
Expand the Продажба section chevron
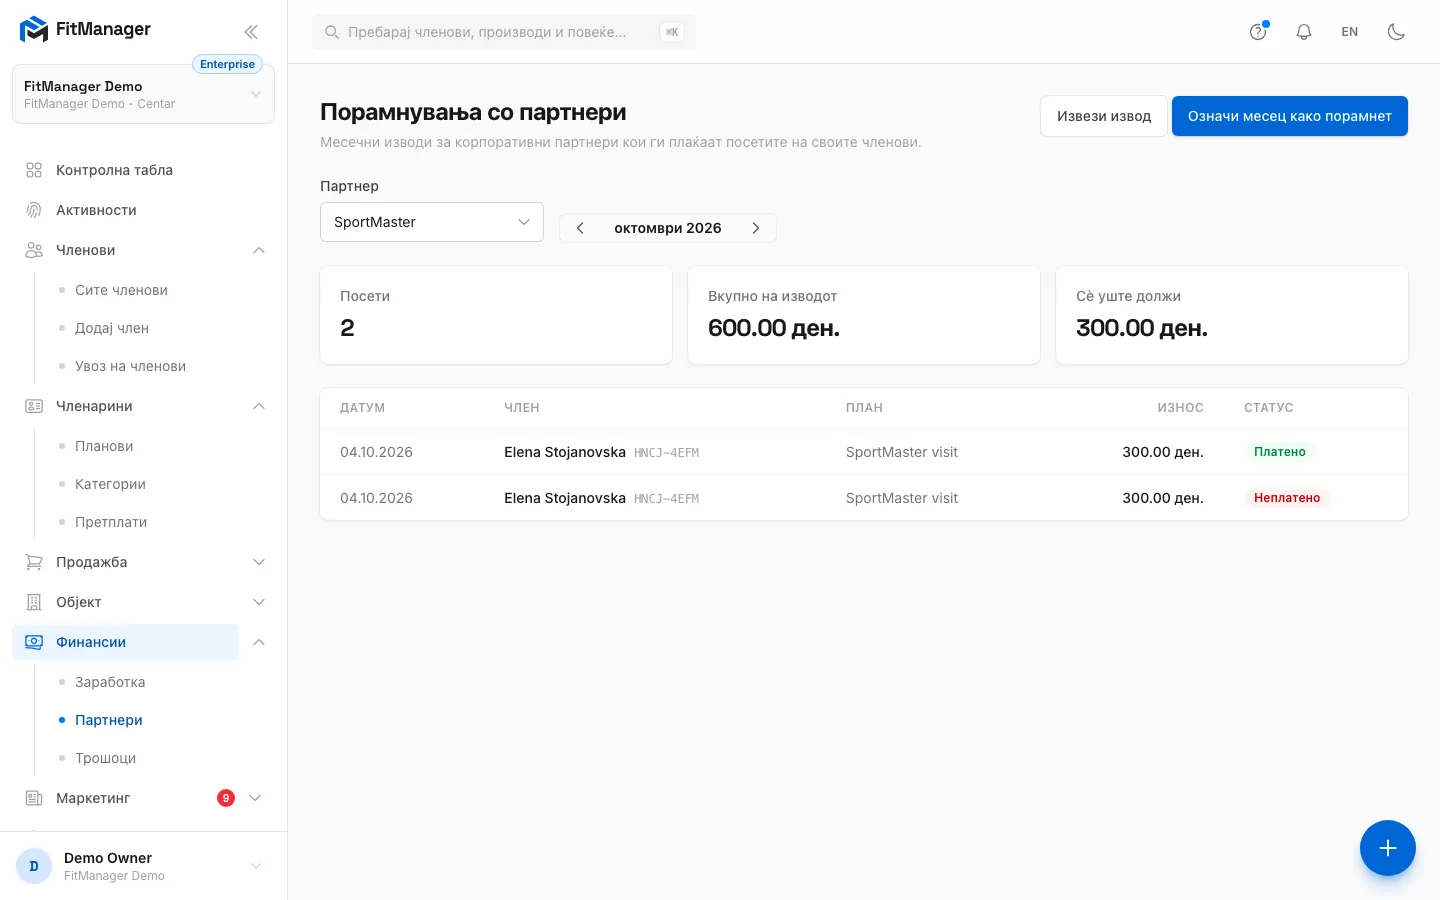point(259,562)
